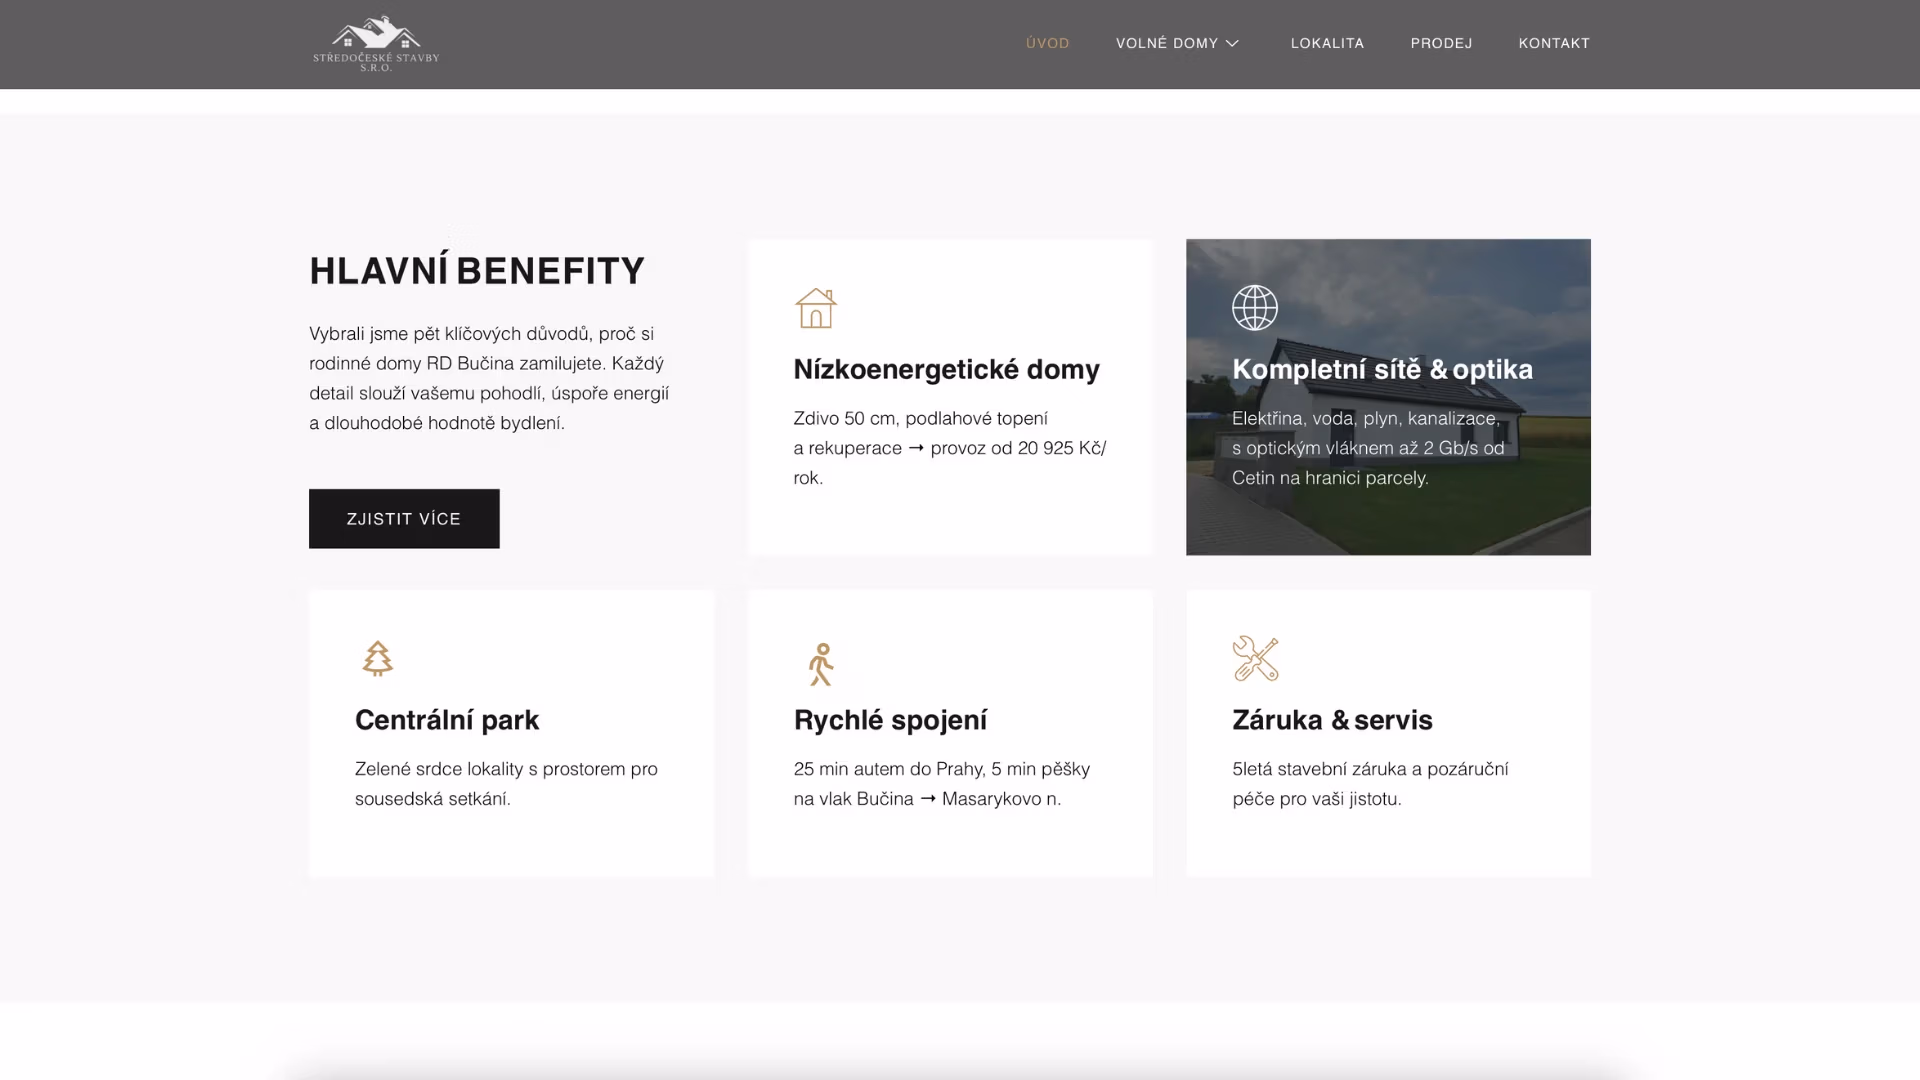Click the Kompletní sítě & optika photo card
The width and height of the screenshot is (1920, 1080).
pyautogui.click(x=1387, y=397)
